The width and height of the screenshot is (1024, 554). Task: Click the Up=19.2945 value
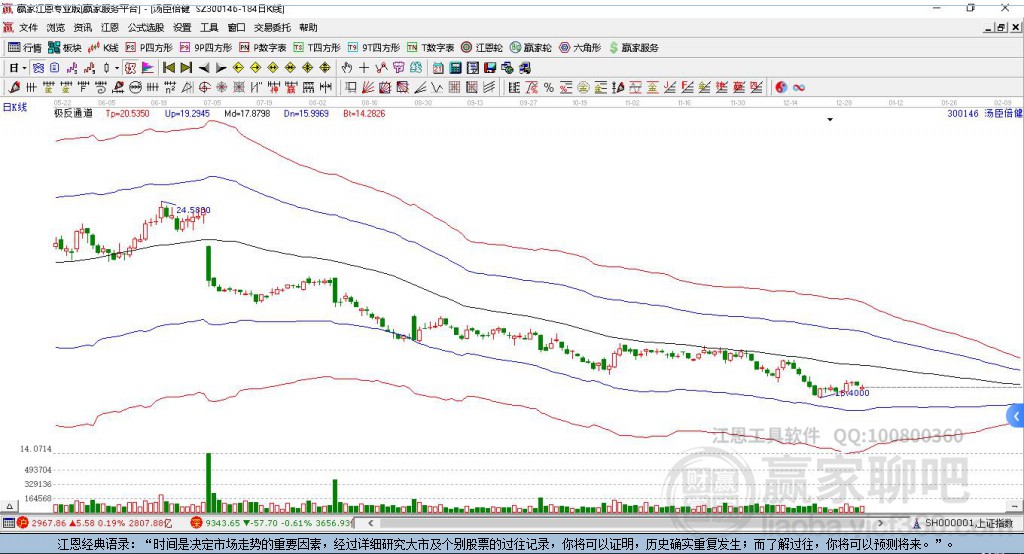click(187, 113)
